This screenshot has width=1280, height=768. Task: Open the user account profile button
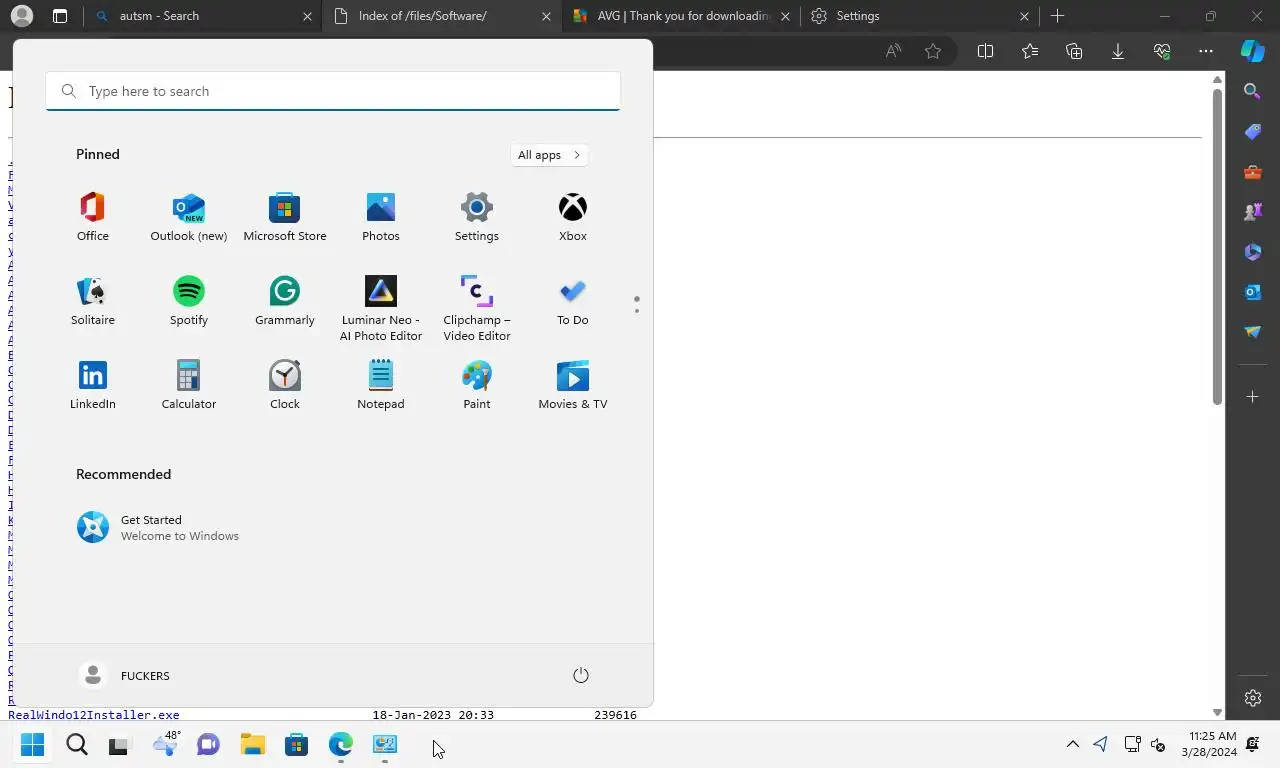point(125,675)
